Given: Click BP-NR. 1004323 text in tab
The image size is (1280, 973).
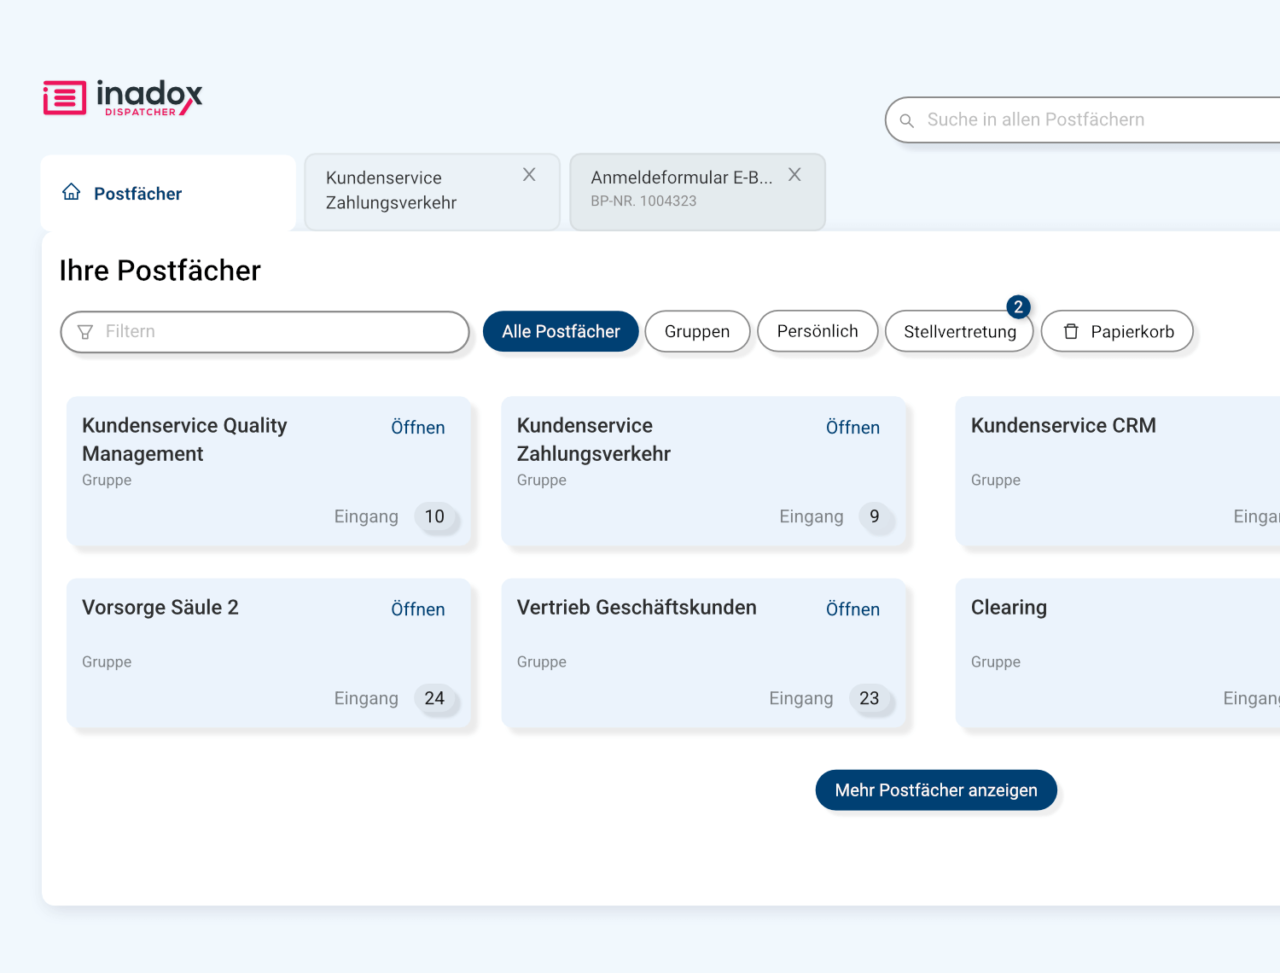Looking at the screenshot, I should pyautogui.click(x=643, y=201).
